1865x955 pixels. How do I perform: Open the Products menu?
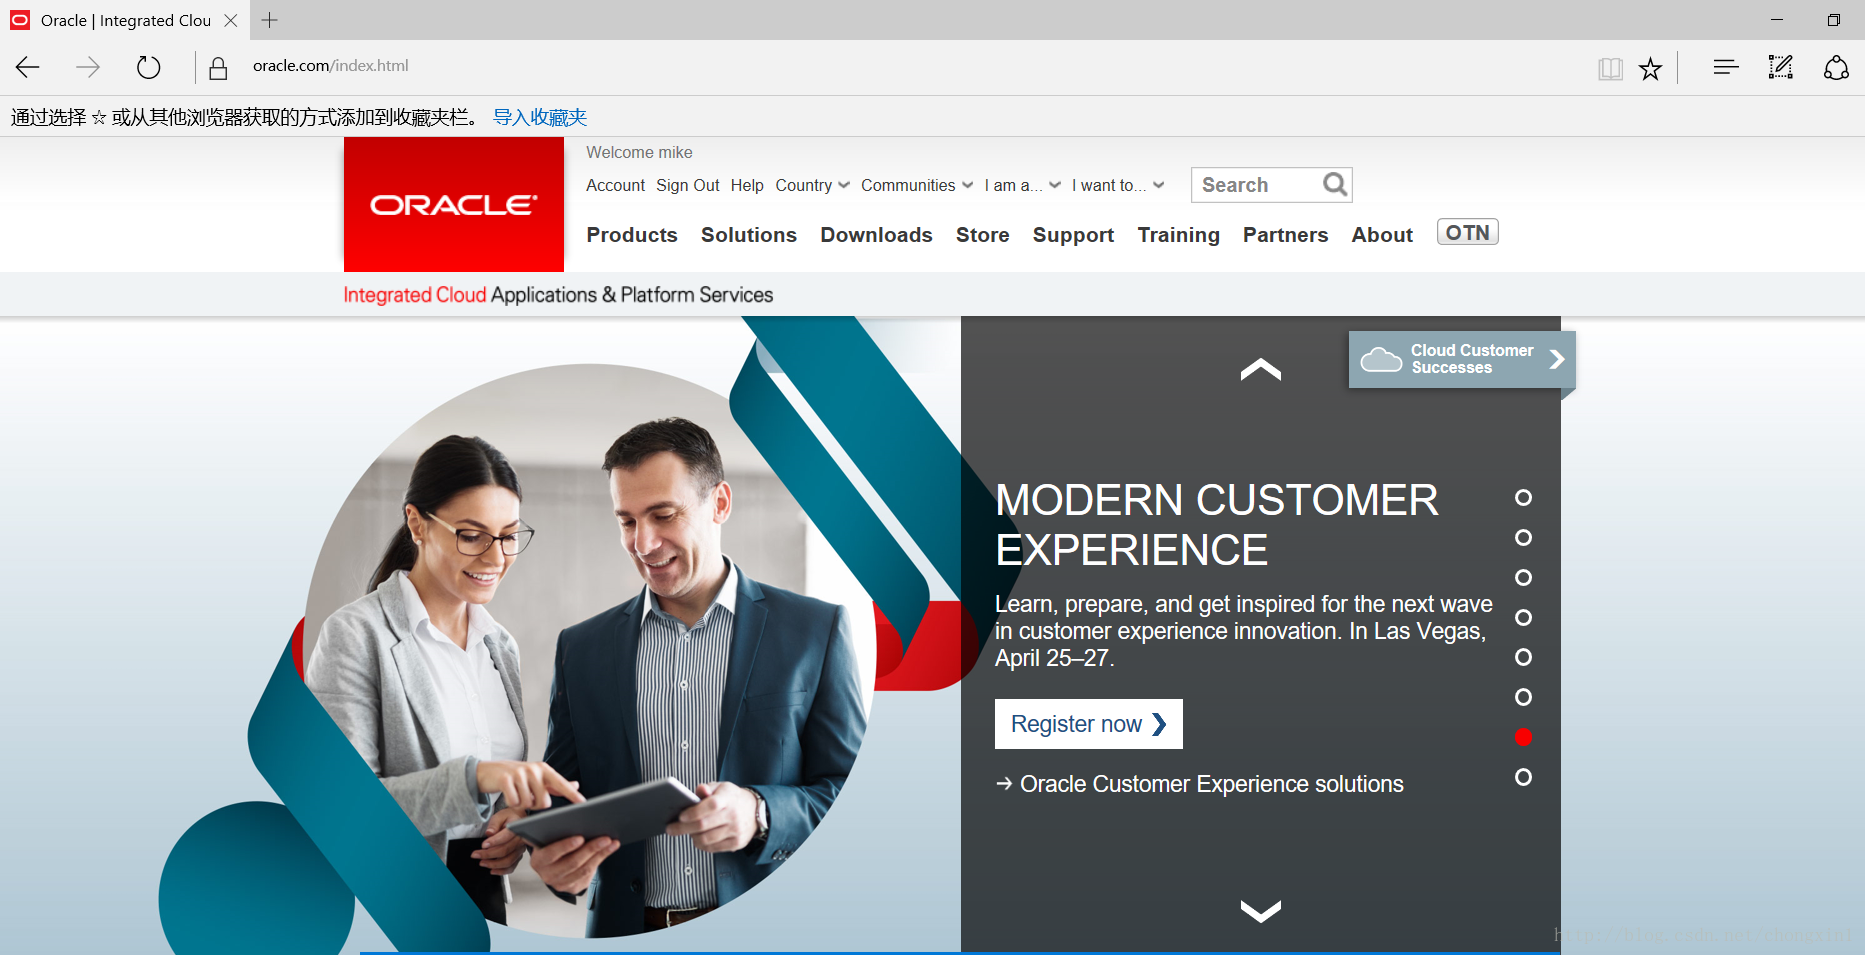pyautogui.click(x=632, y=235)
